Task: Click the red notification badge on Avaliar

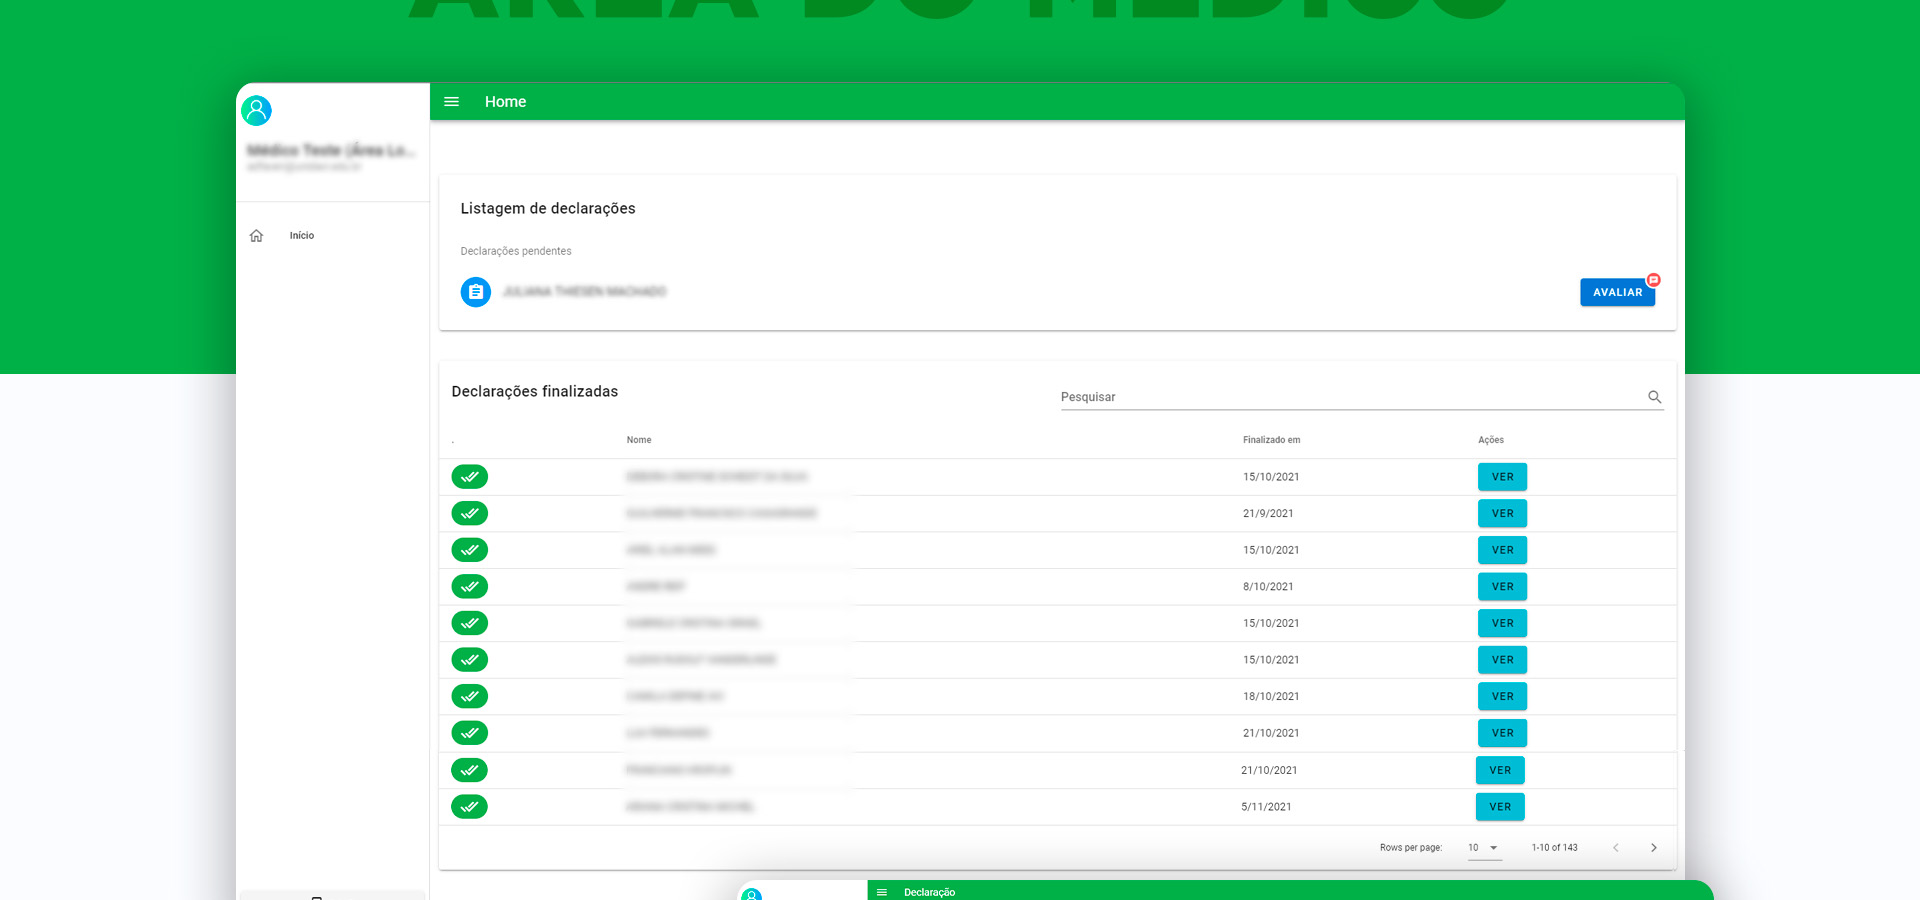Action: click(1653, 280)
